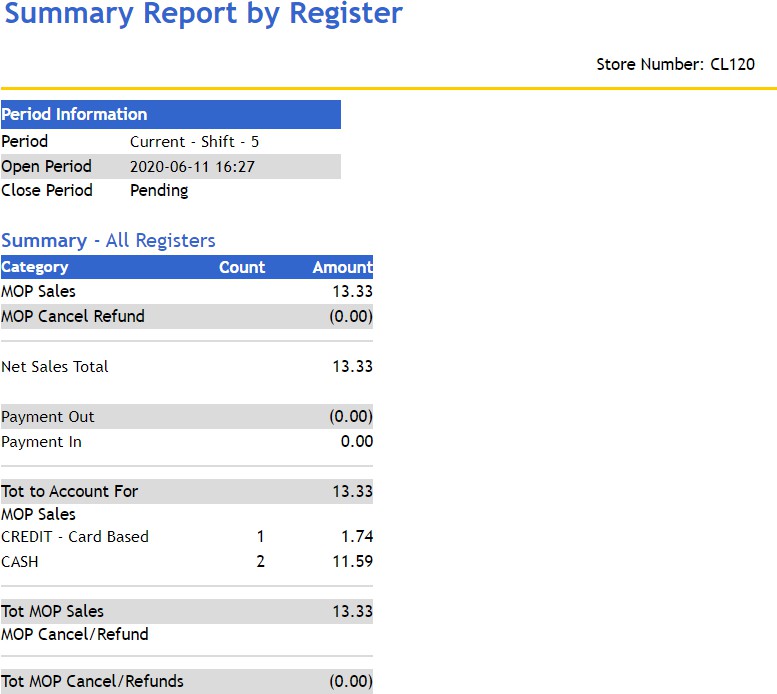Click the Count column header

242,267
